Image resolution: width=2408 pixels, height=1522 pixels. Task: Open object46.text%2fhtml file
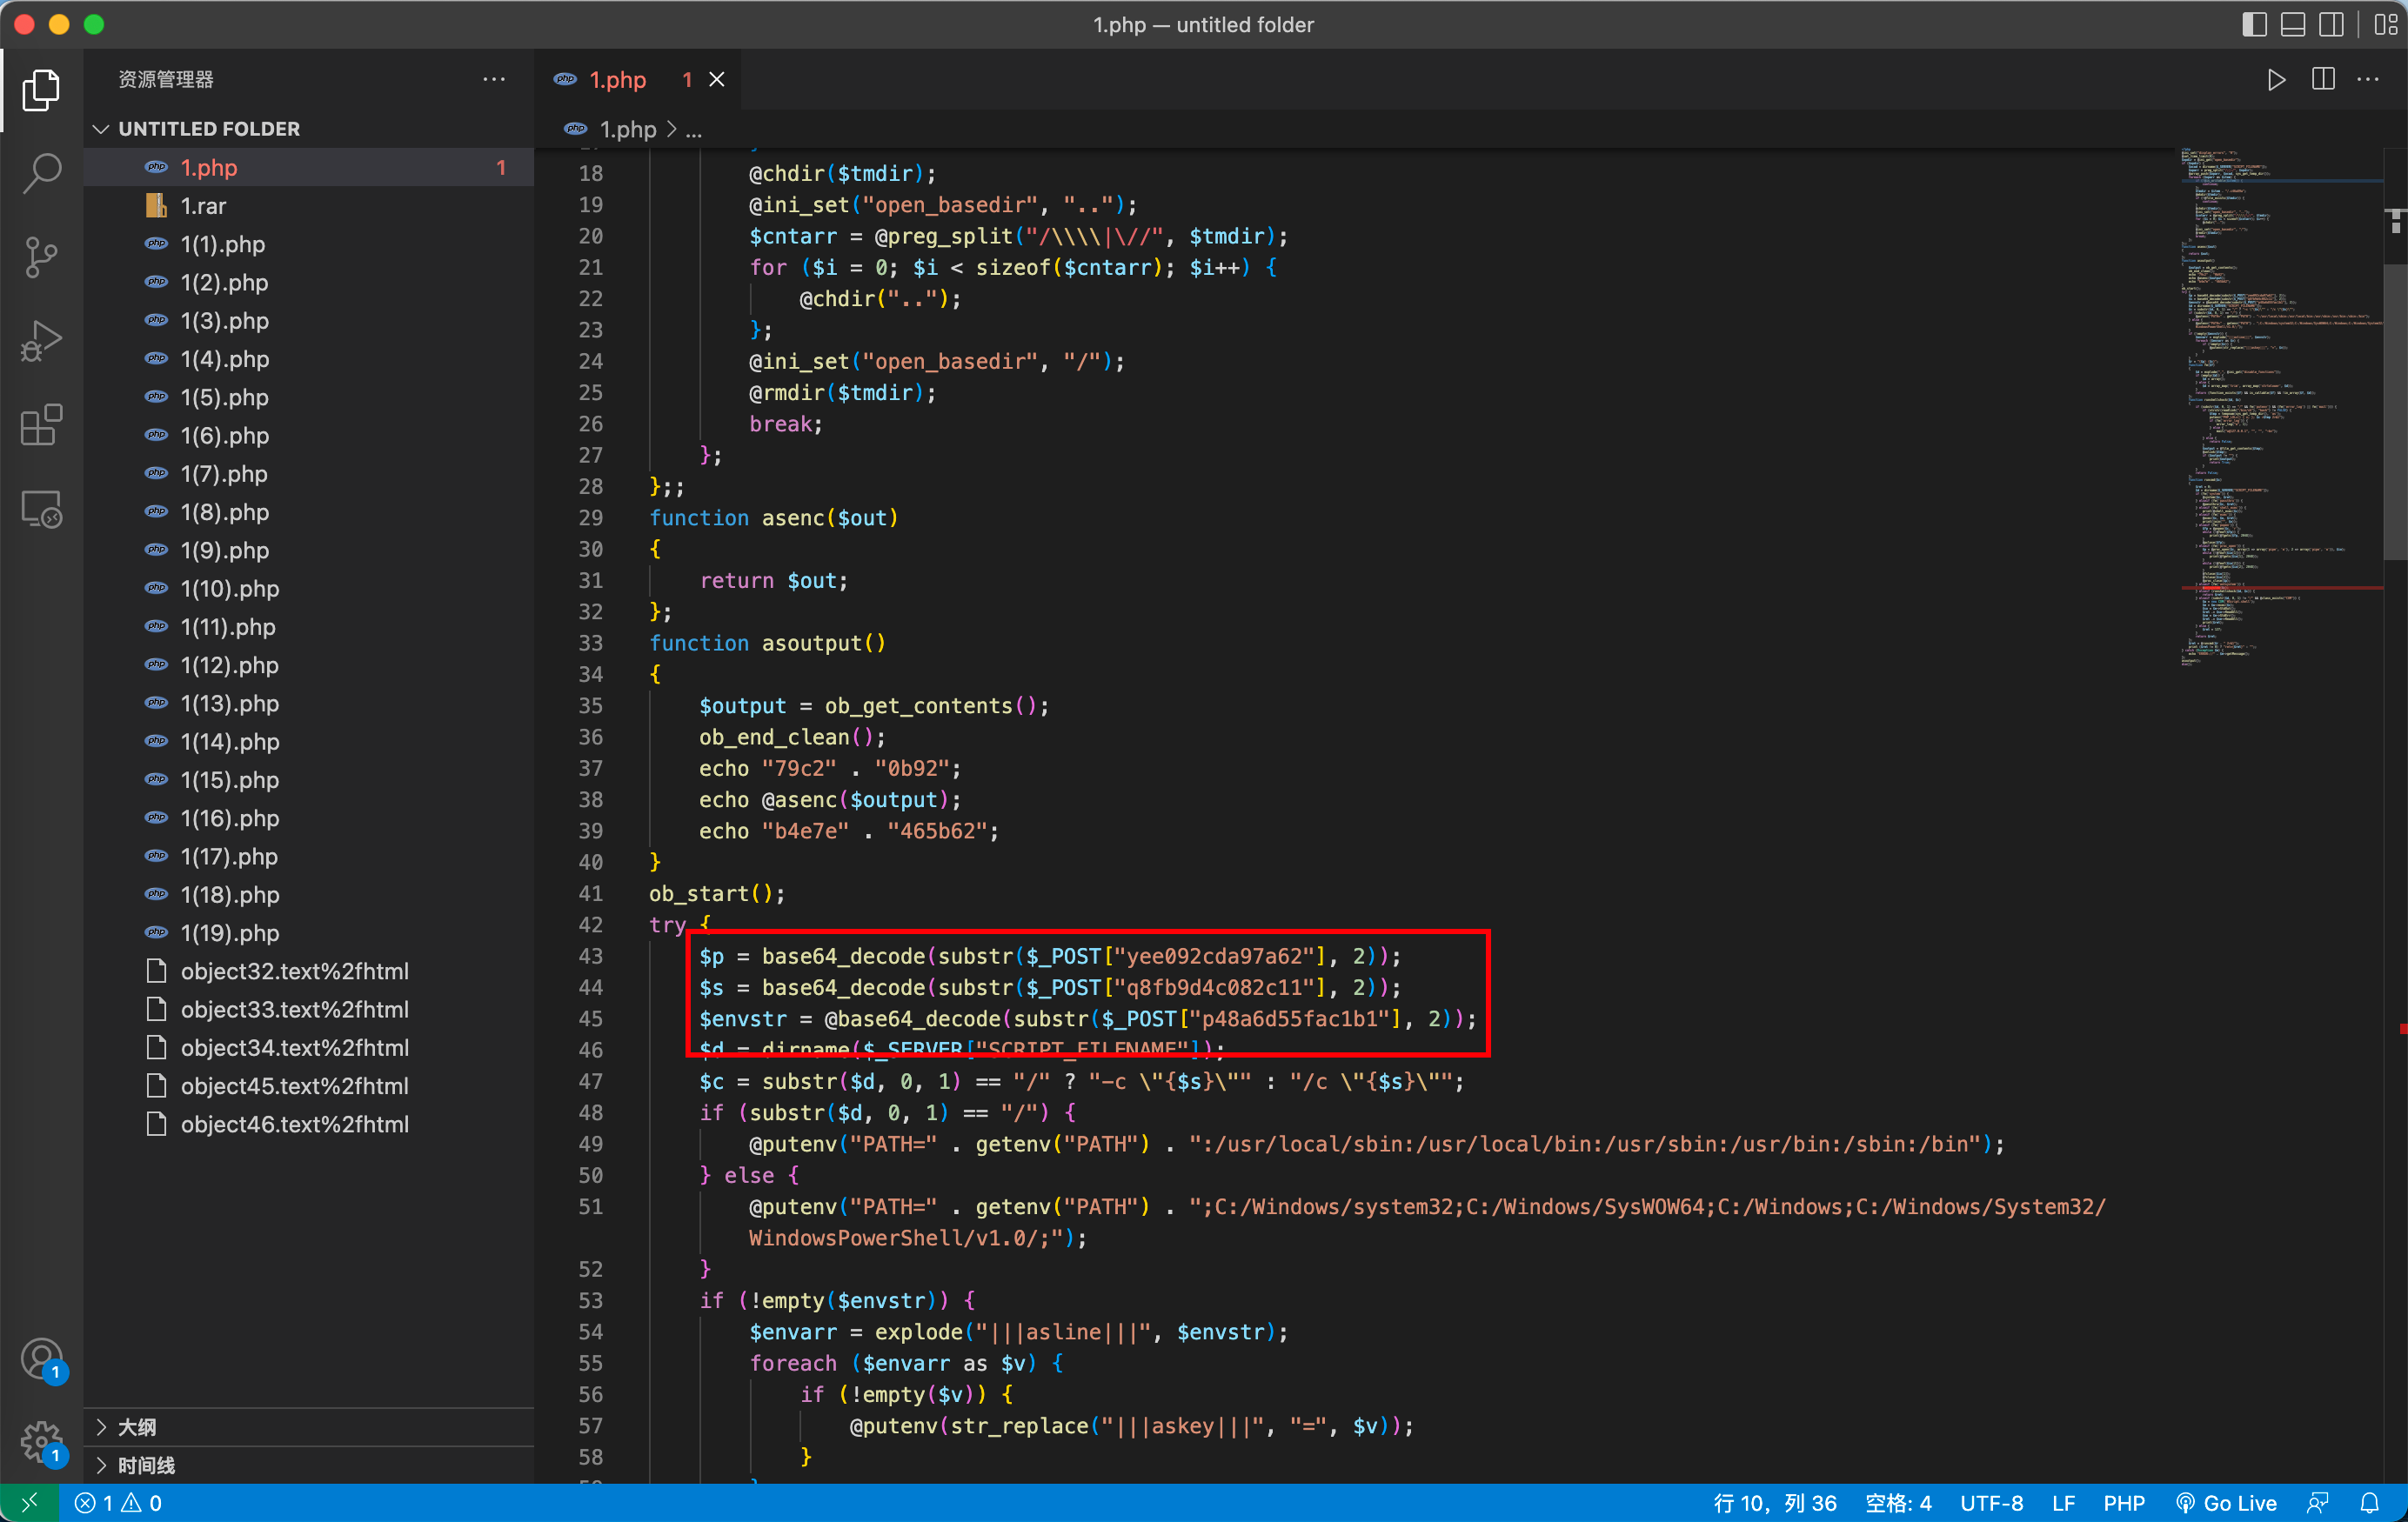[x=309, y=1124]
